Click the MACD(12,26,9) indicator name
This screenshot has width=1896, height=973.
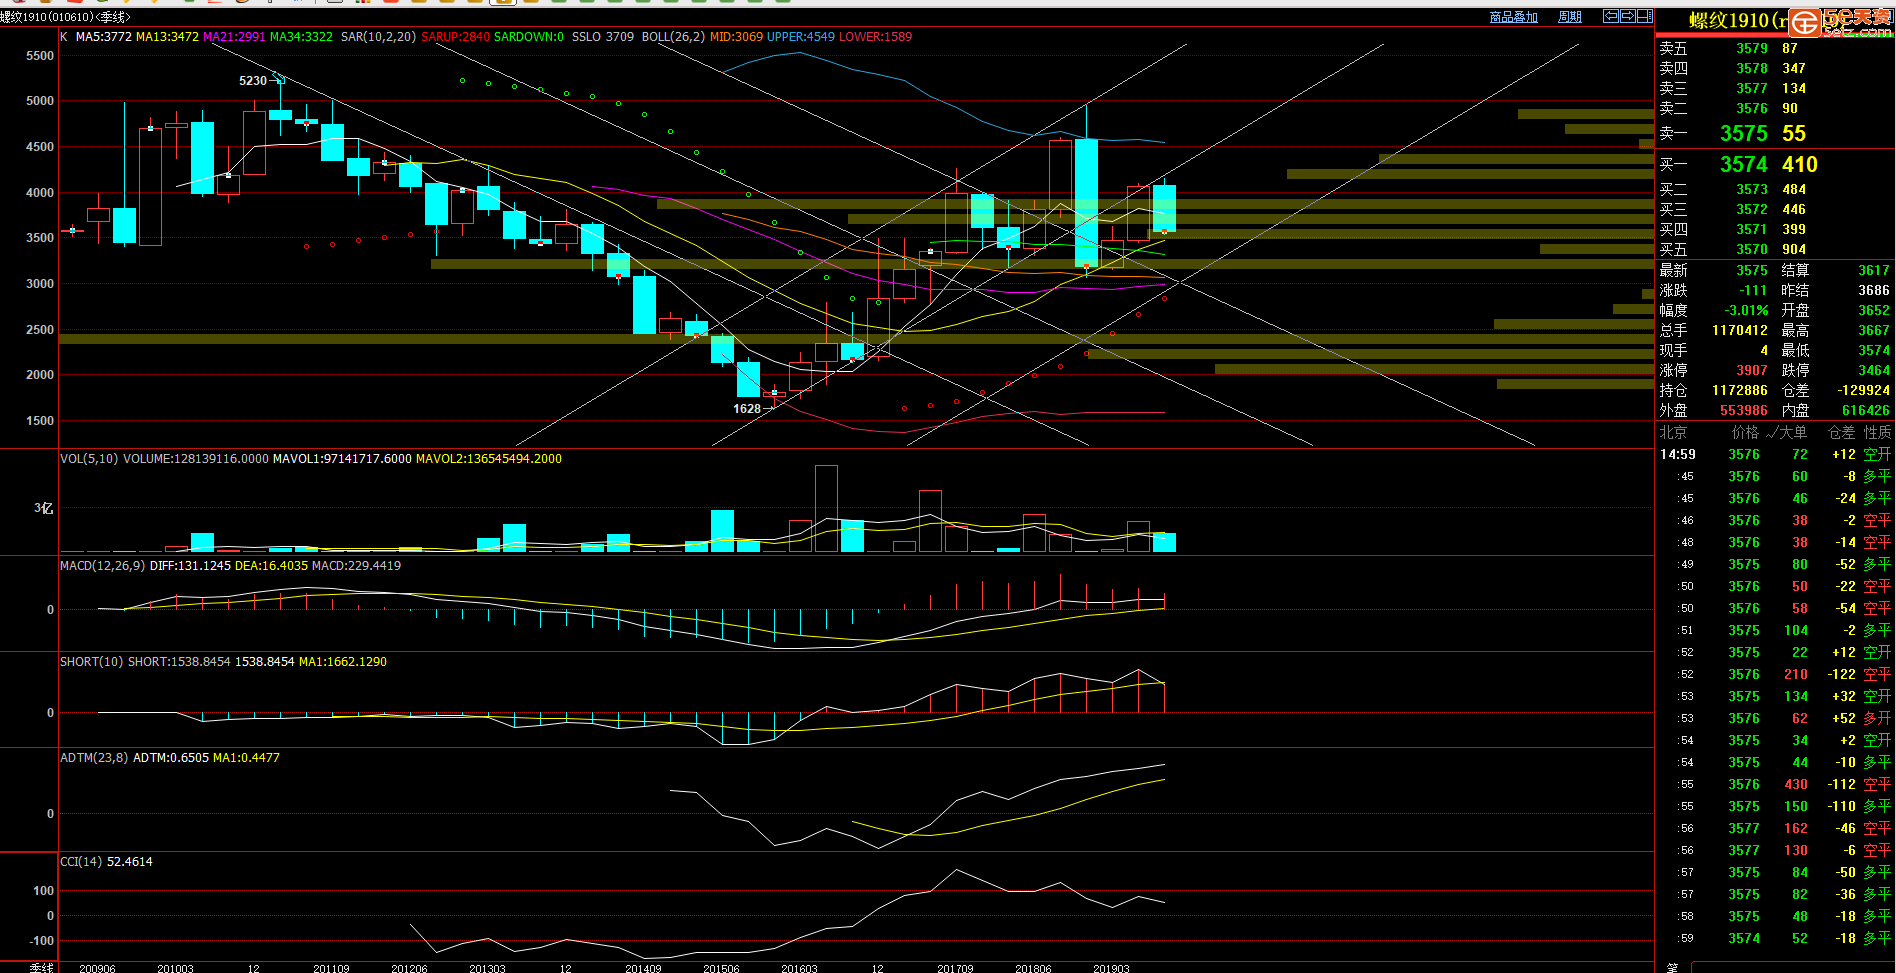click(x=102, y=566)
